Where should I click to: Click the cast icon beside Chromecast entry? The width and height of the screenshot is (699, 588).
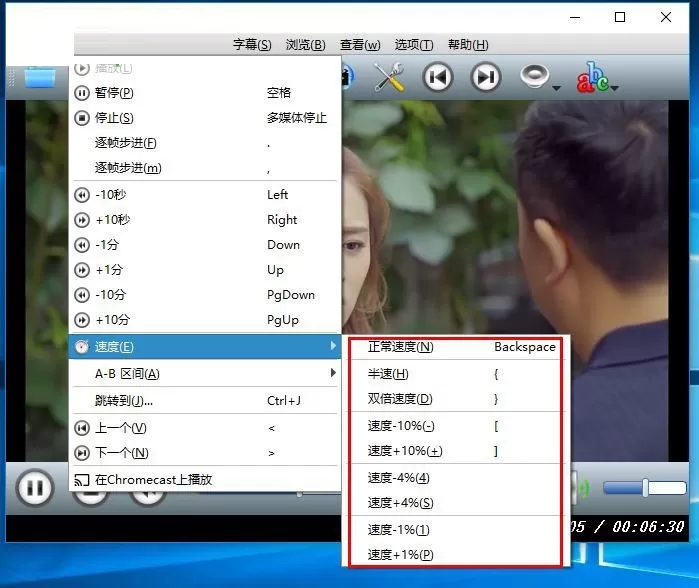(82, 480)
